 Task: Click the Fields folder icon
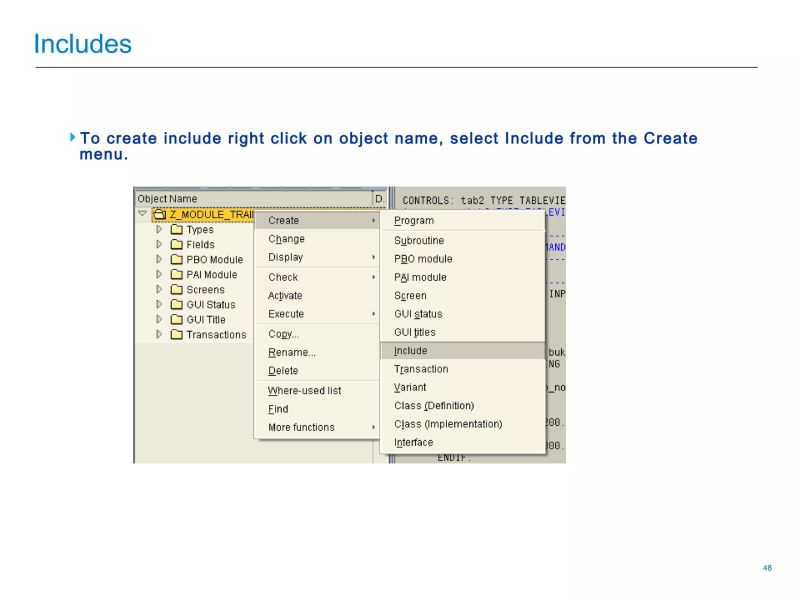[x=177, y=245]
